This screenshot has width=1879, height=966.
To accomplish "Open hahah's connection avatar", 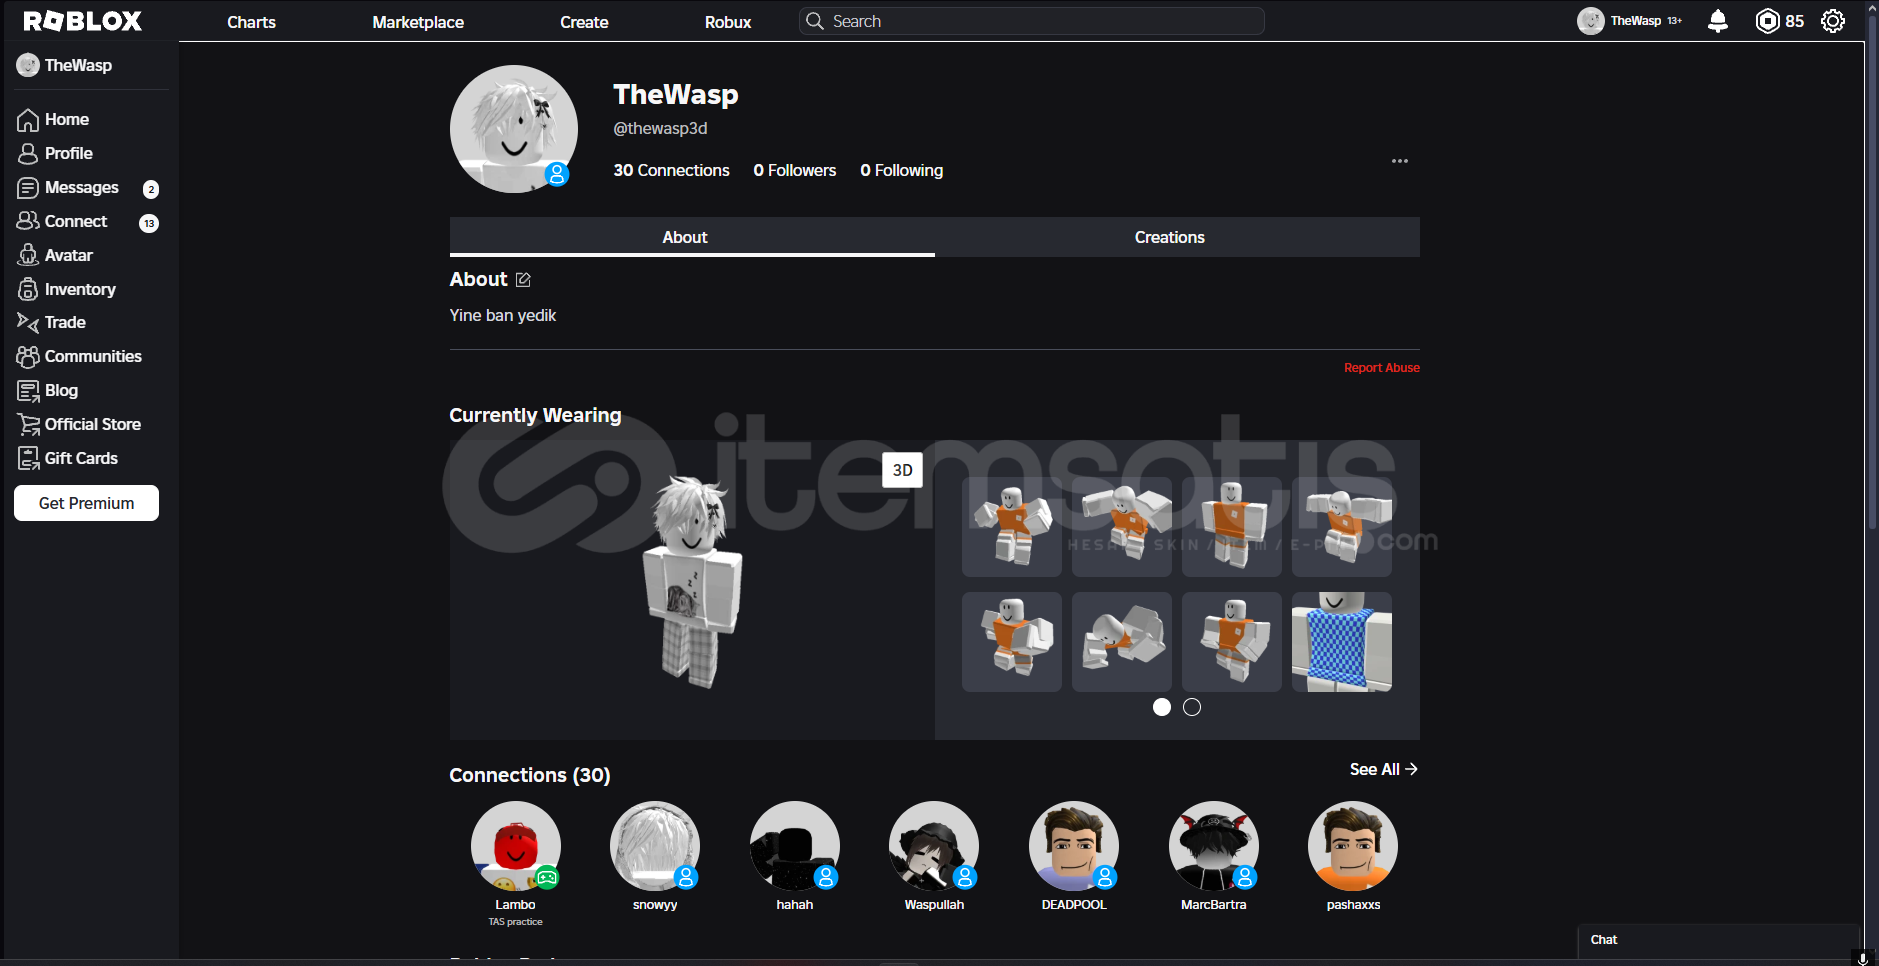I will [x=795, y=846].
